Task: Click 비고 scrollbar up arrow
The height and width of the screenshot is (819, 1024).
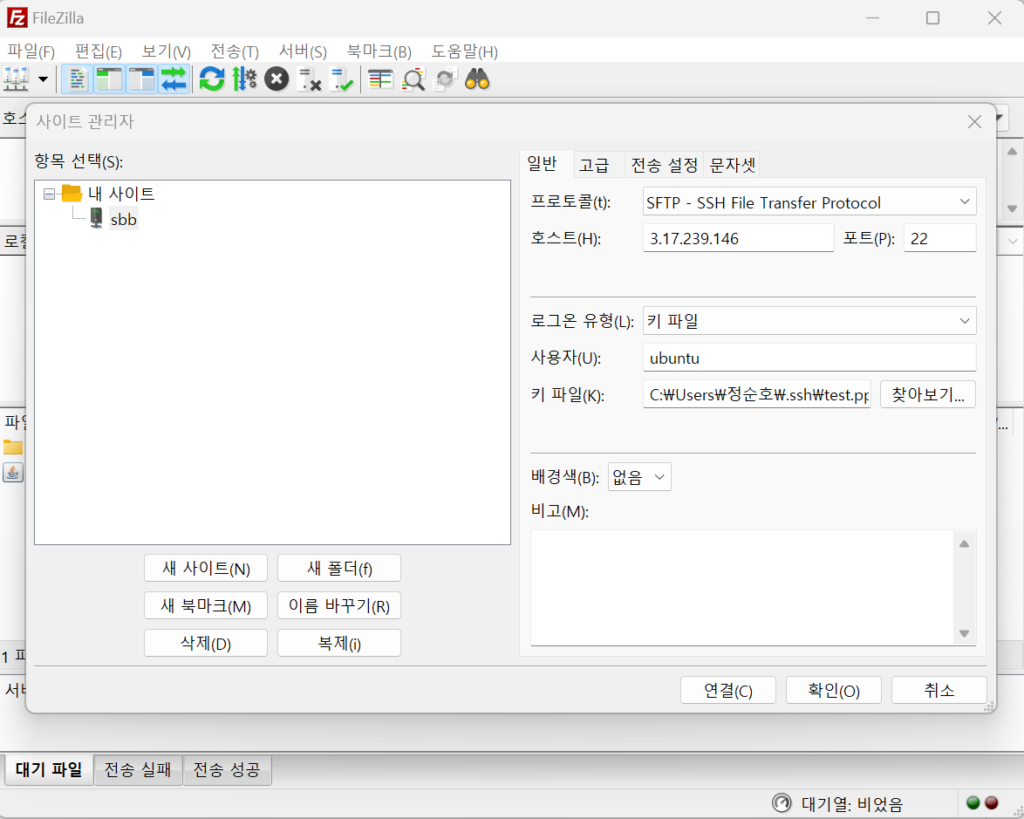Action: (964, 544)
